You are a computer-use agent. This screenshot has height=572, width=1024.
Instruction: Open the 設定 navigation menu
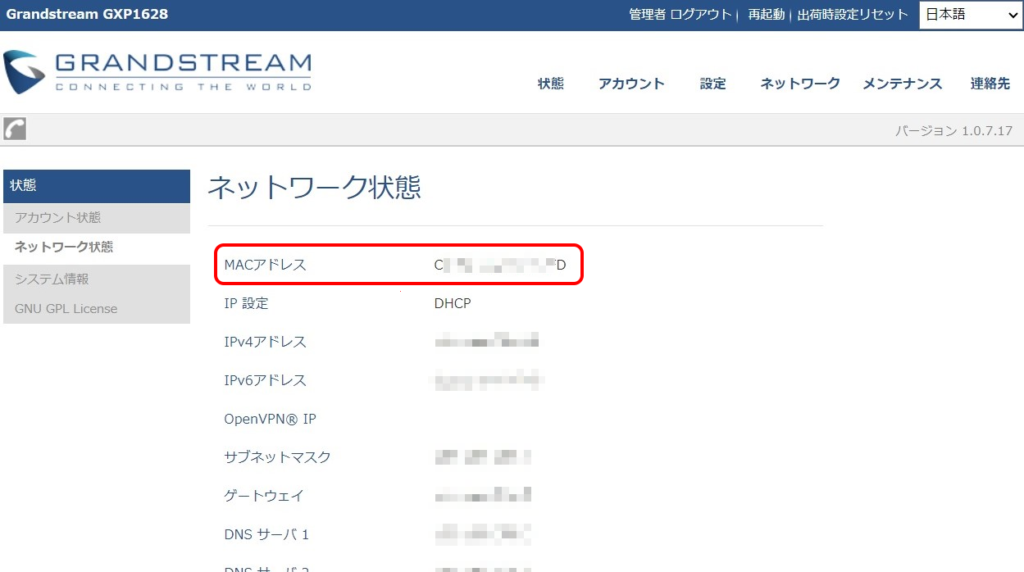tap(713, 84)
